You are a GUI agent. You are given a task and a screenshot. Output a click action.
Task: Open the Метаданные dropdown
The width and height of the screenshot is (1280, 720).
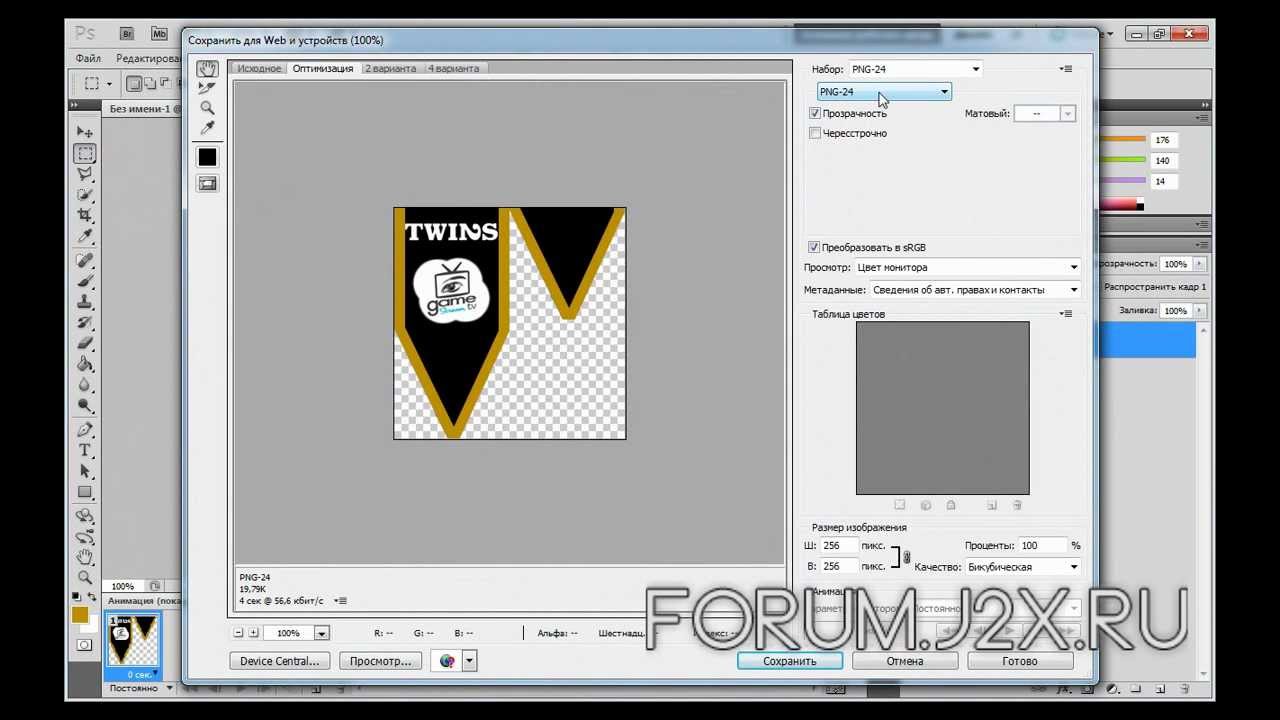coord(975,290)
